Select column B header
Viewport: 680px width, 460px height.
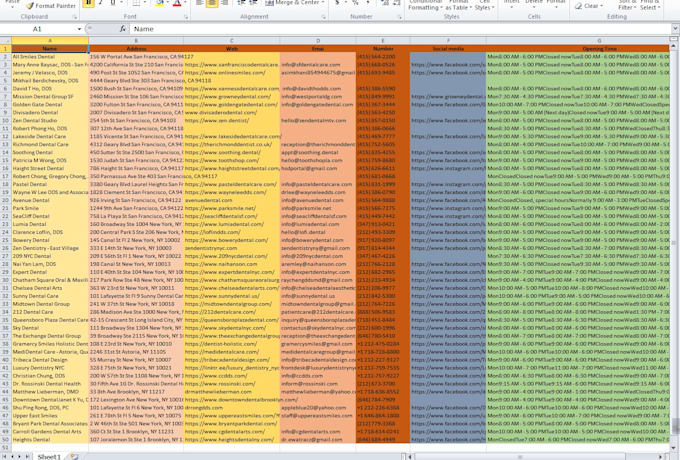pos(136,41)
